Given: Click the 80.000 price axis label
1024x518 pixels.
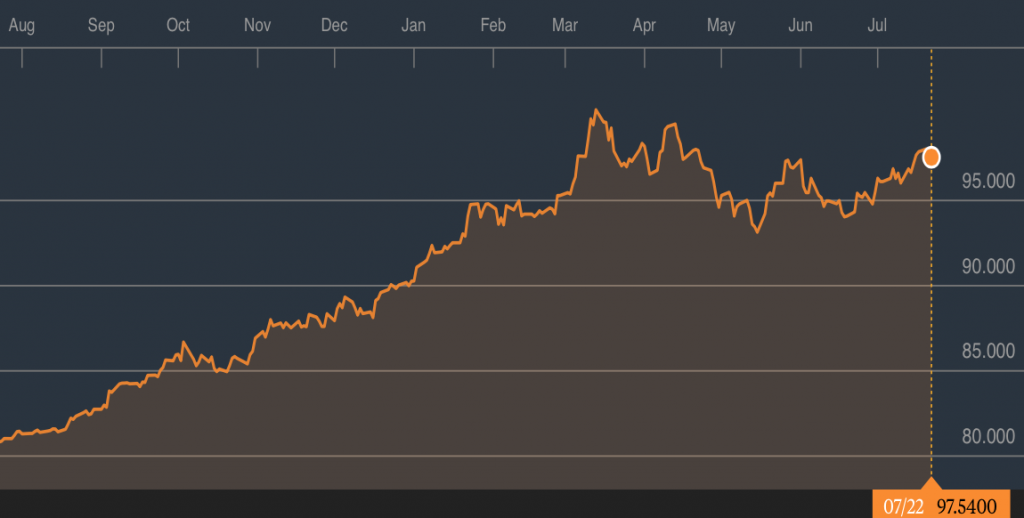Looking at the screenshot, I should click(984, 436).
